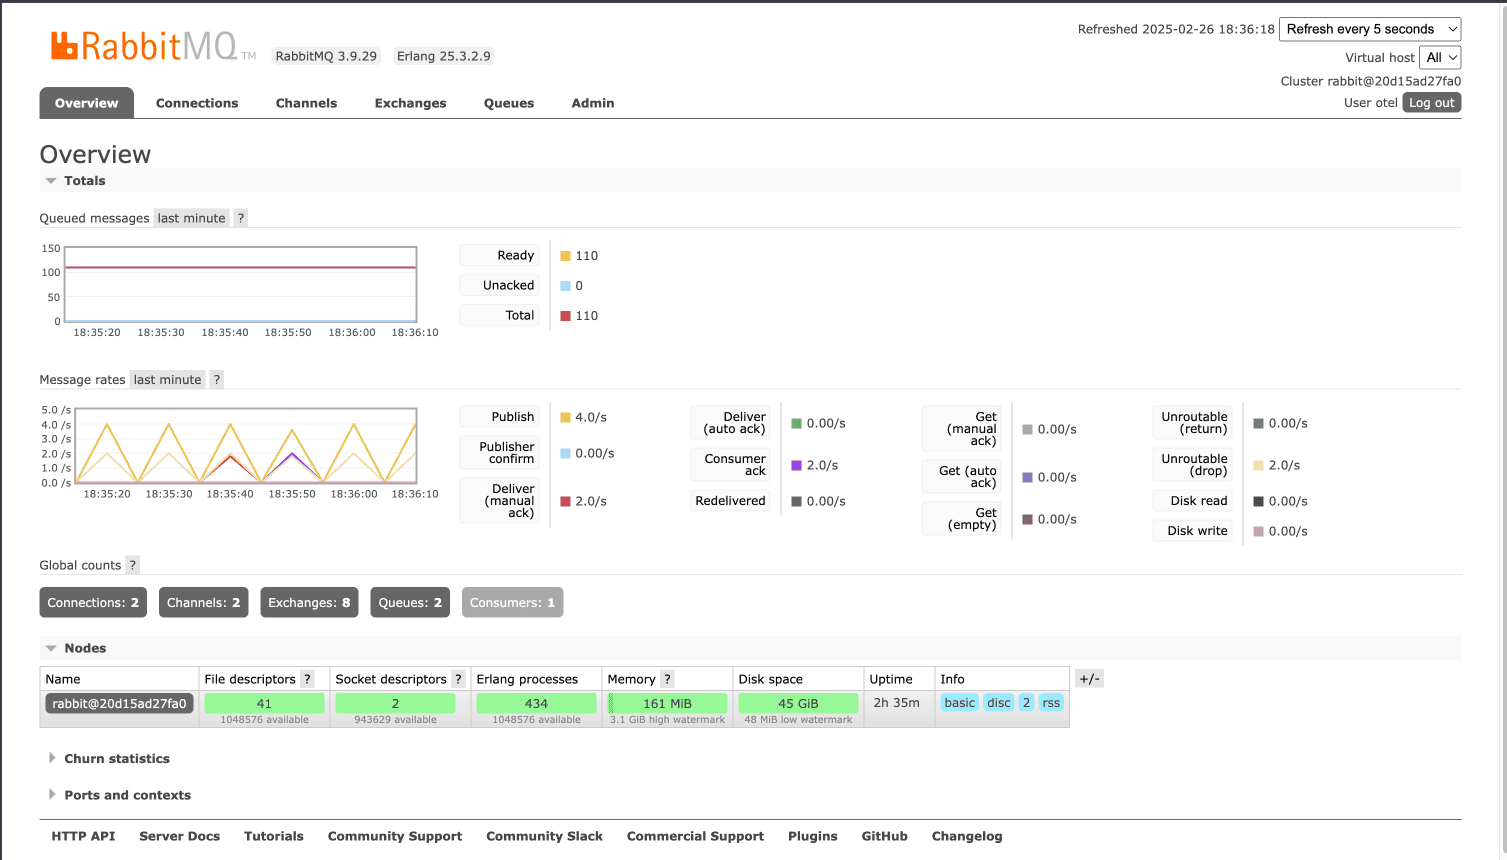Image resolution: width=1507 pixels, height=860 pixels.
Task: Open the node rabbit@20d15ad27fa0 link
Action: tap(119, 704)
